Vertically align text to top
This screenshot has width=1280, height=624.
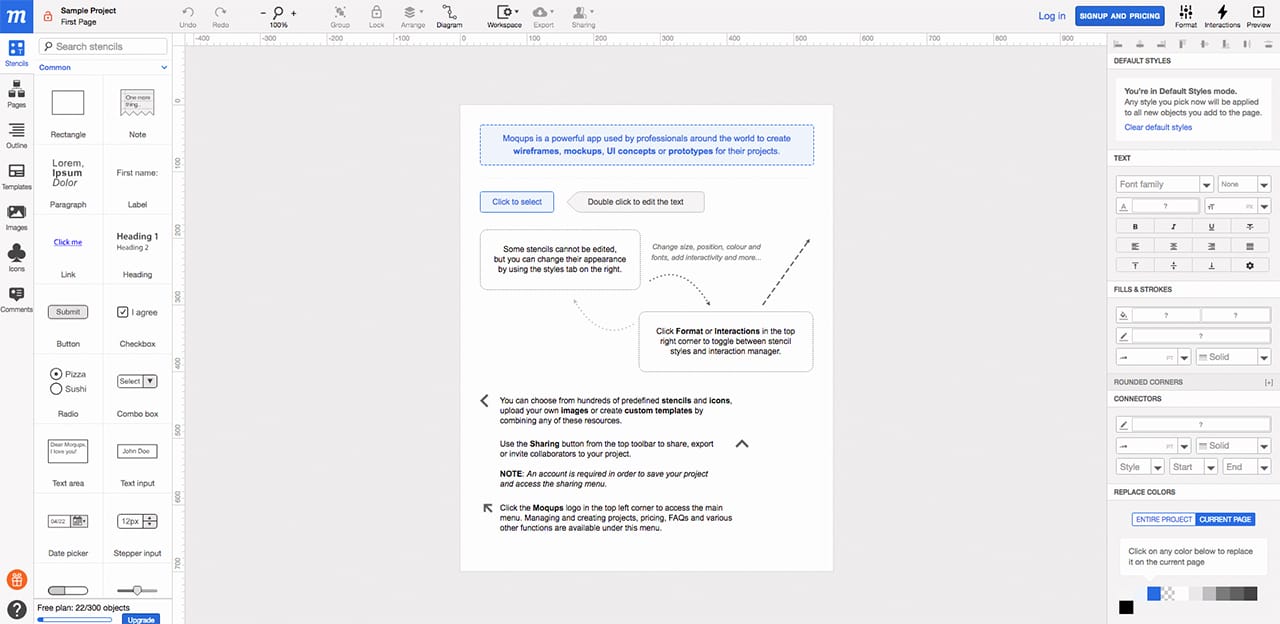pos(1135,265)
